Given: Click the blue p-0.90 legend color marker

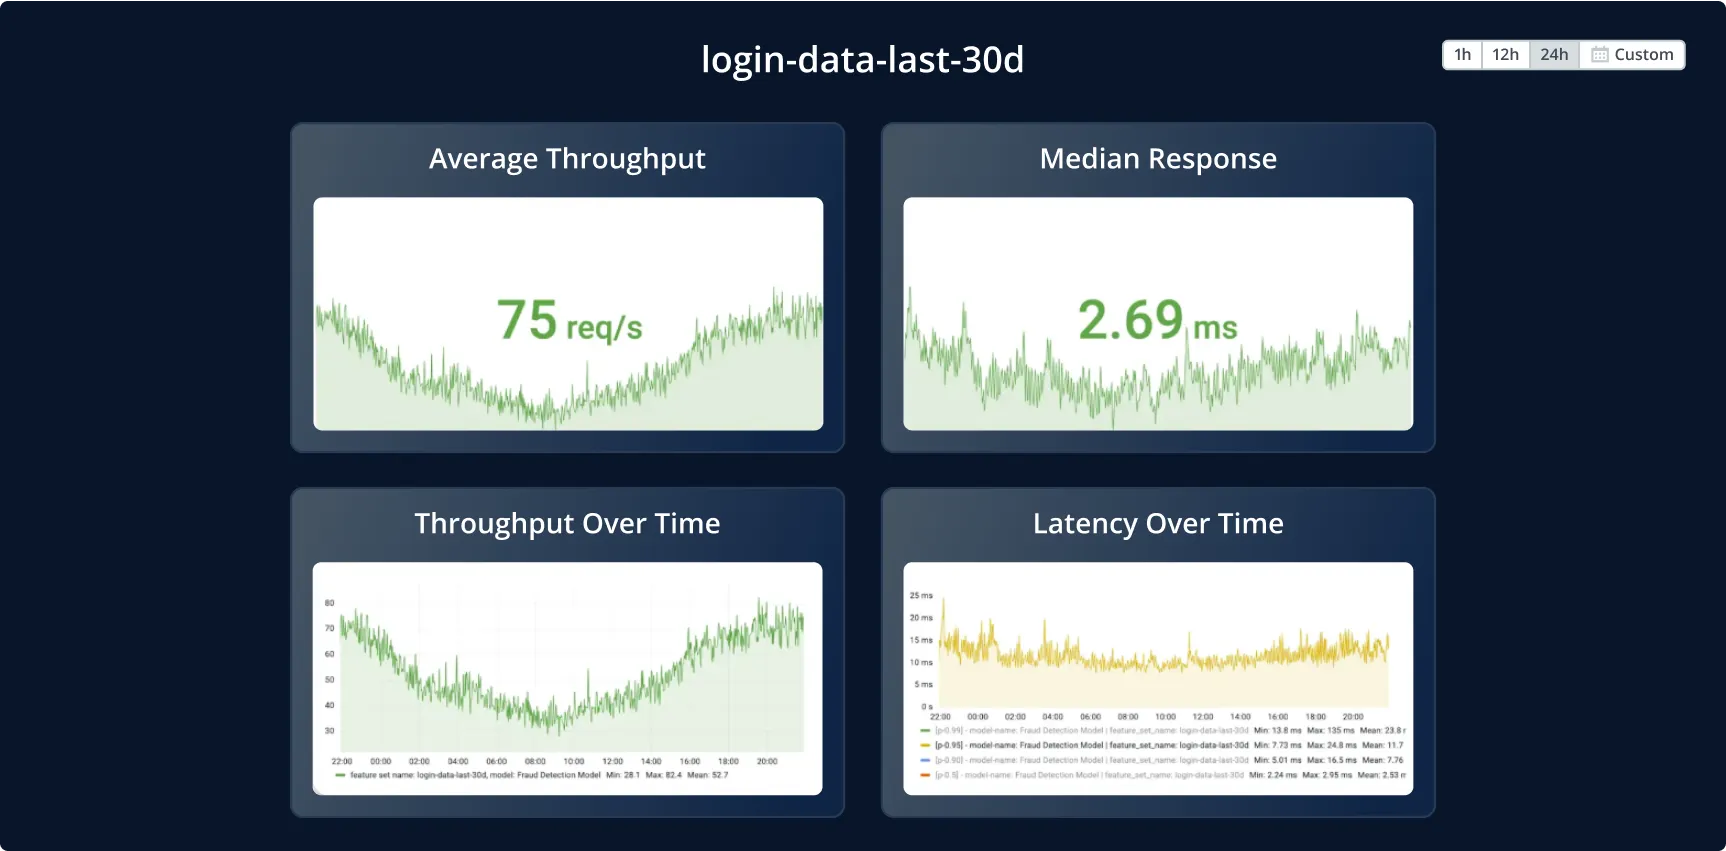Looking at the screenshot, I should pos(926,760).
